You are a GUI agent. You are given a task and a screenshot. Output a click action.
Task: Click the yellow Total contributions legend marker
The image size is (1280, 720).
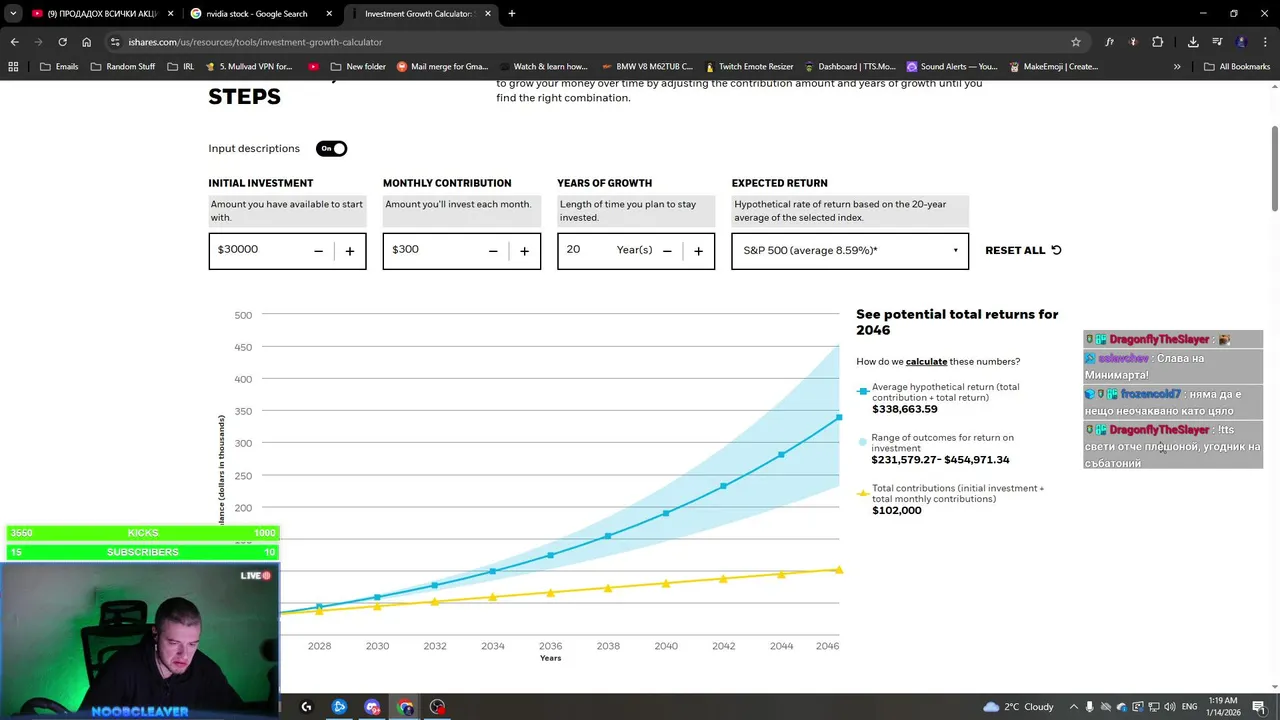(862, 493)
